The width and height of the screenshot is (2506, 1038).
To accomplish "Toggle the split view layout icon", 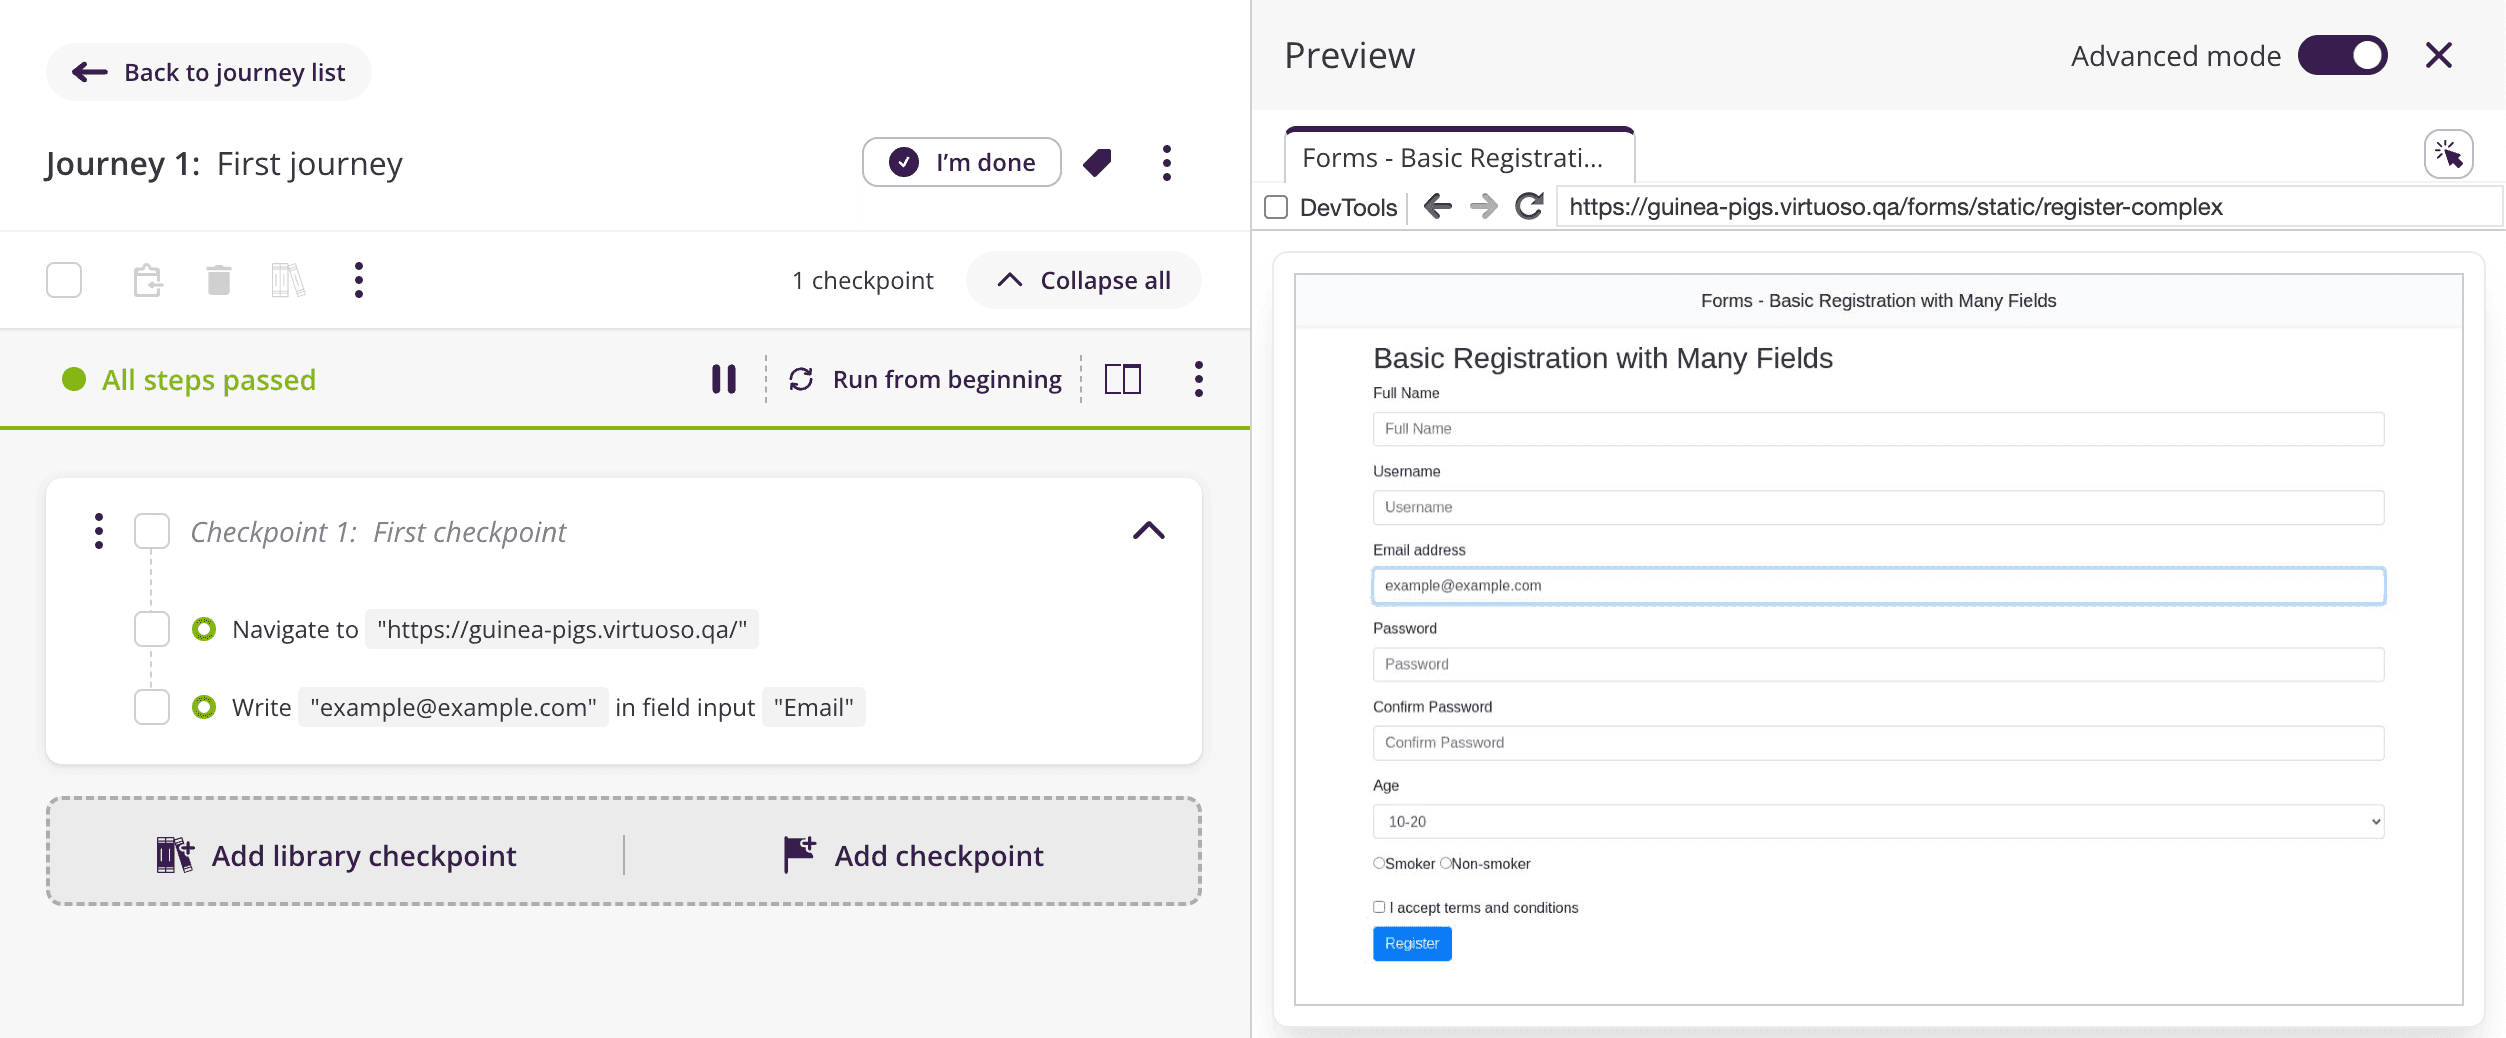I will [1122, 379].
